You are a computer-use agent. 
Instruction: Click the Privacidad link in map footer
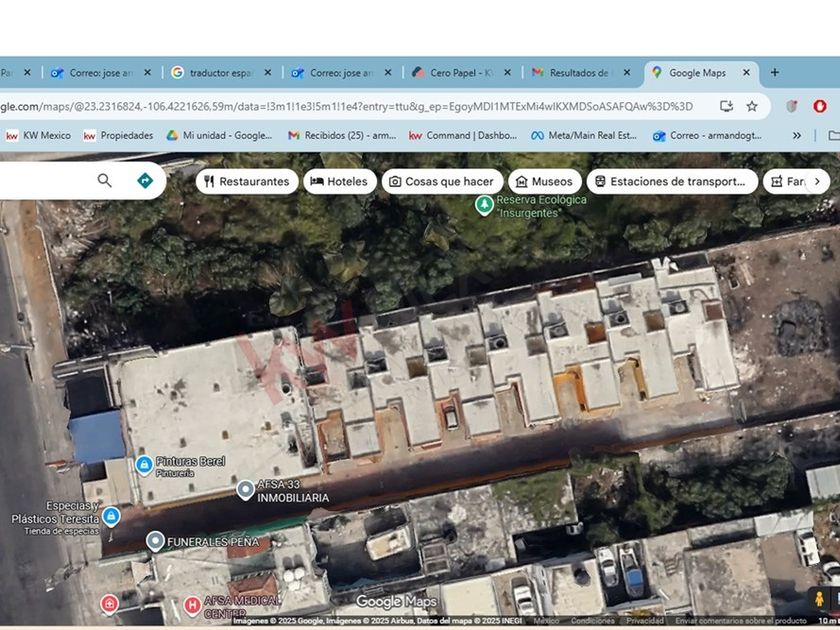(x=644, y=621)
